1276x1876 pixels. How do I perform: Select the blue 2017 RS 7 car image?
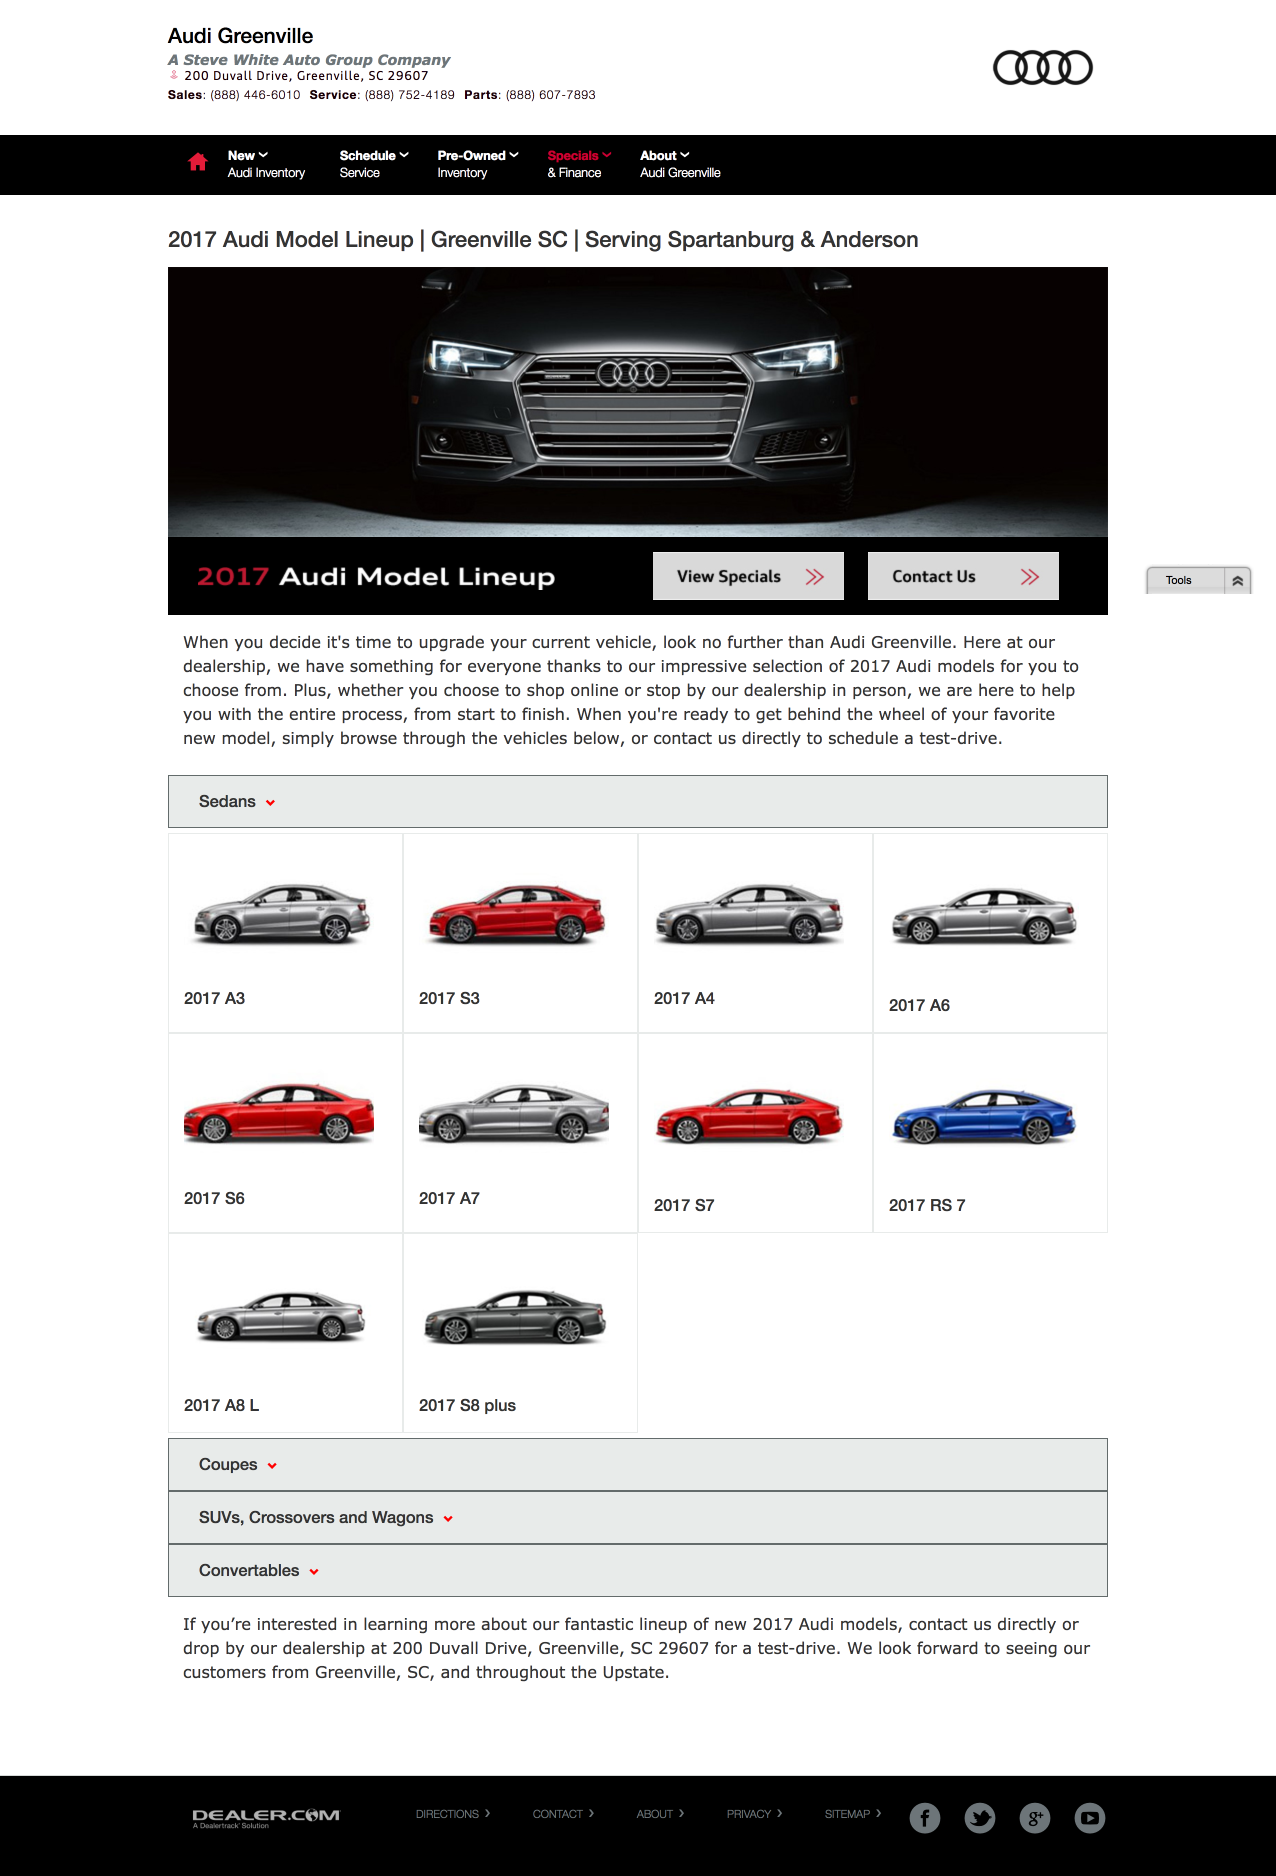[x=985, y=1115]
